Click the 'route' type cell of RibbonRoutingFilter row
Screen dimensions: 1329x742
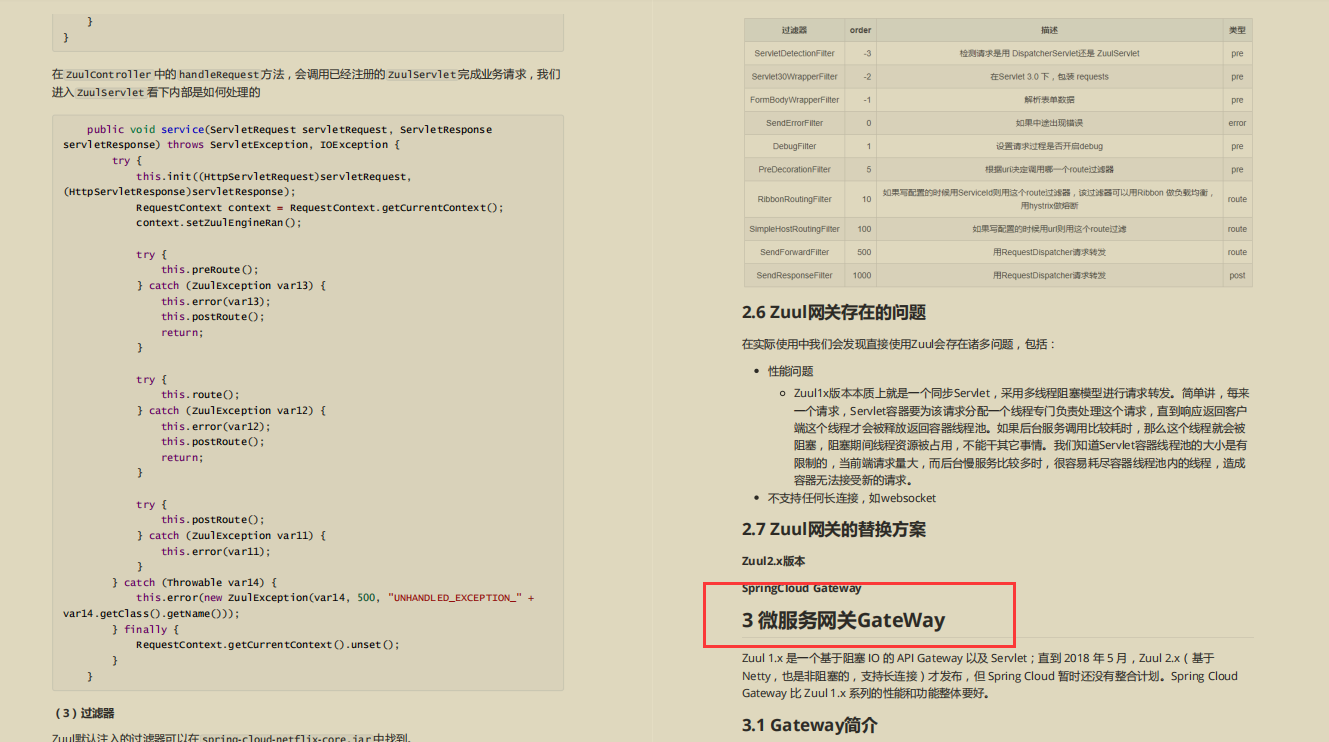pos(1237,199)
